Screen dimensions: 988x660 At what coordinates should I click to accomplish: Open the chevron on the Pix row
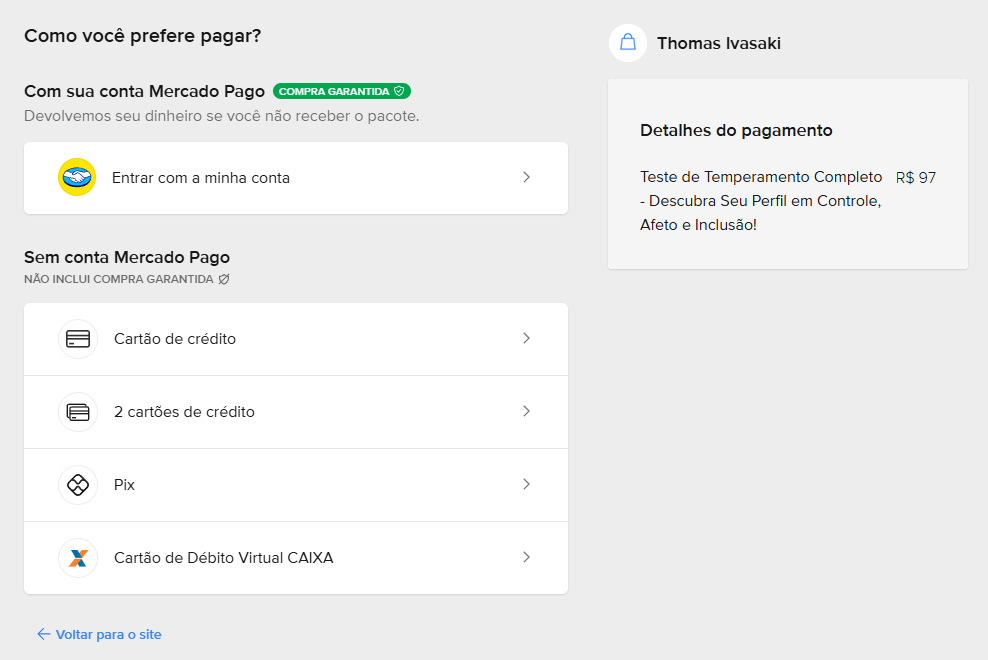click(527, 485)
